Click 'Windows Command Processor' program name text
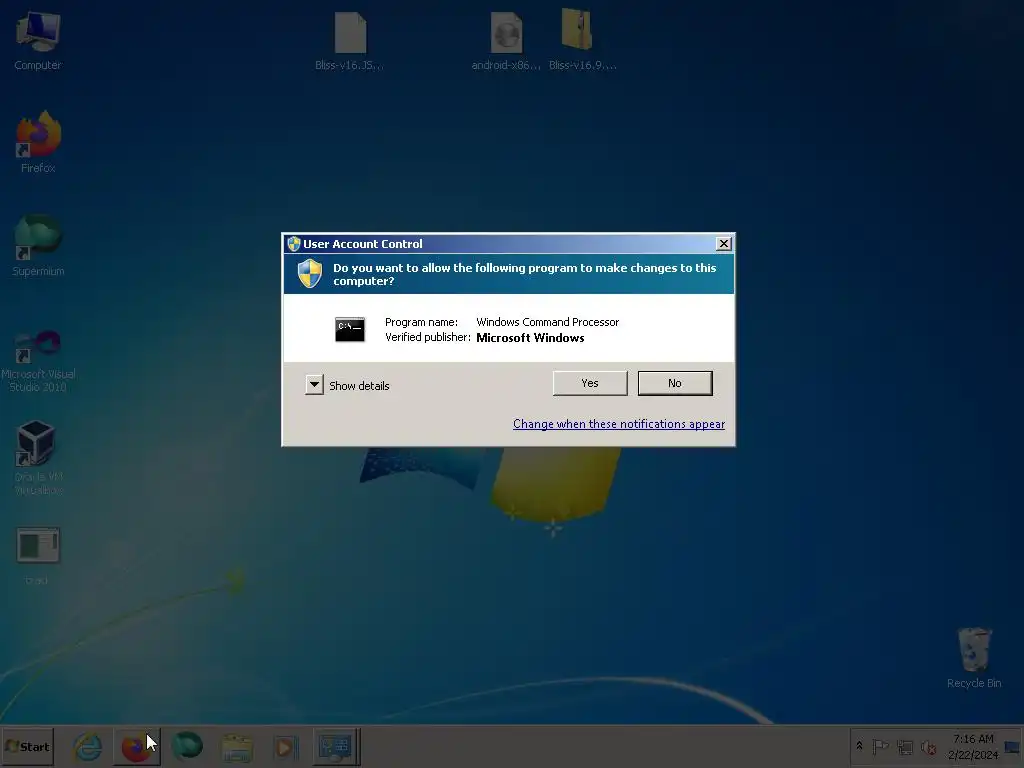This screenshot has width=1024, height=768. point(547,322)
